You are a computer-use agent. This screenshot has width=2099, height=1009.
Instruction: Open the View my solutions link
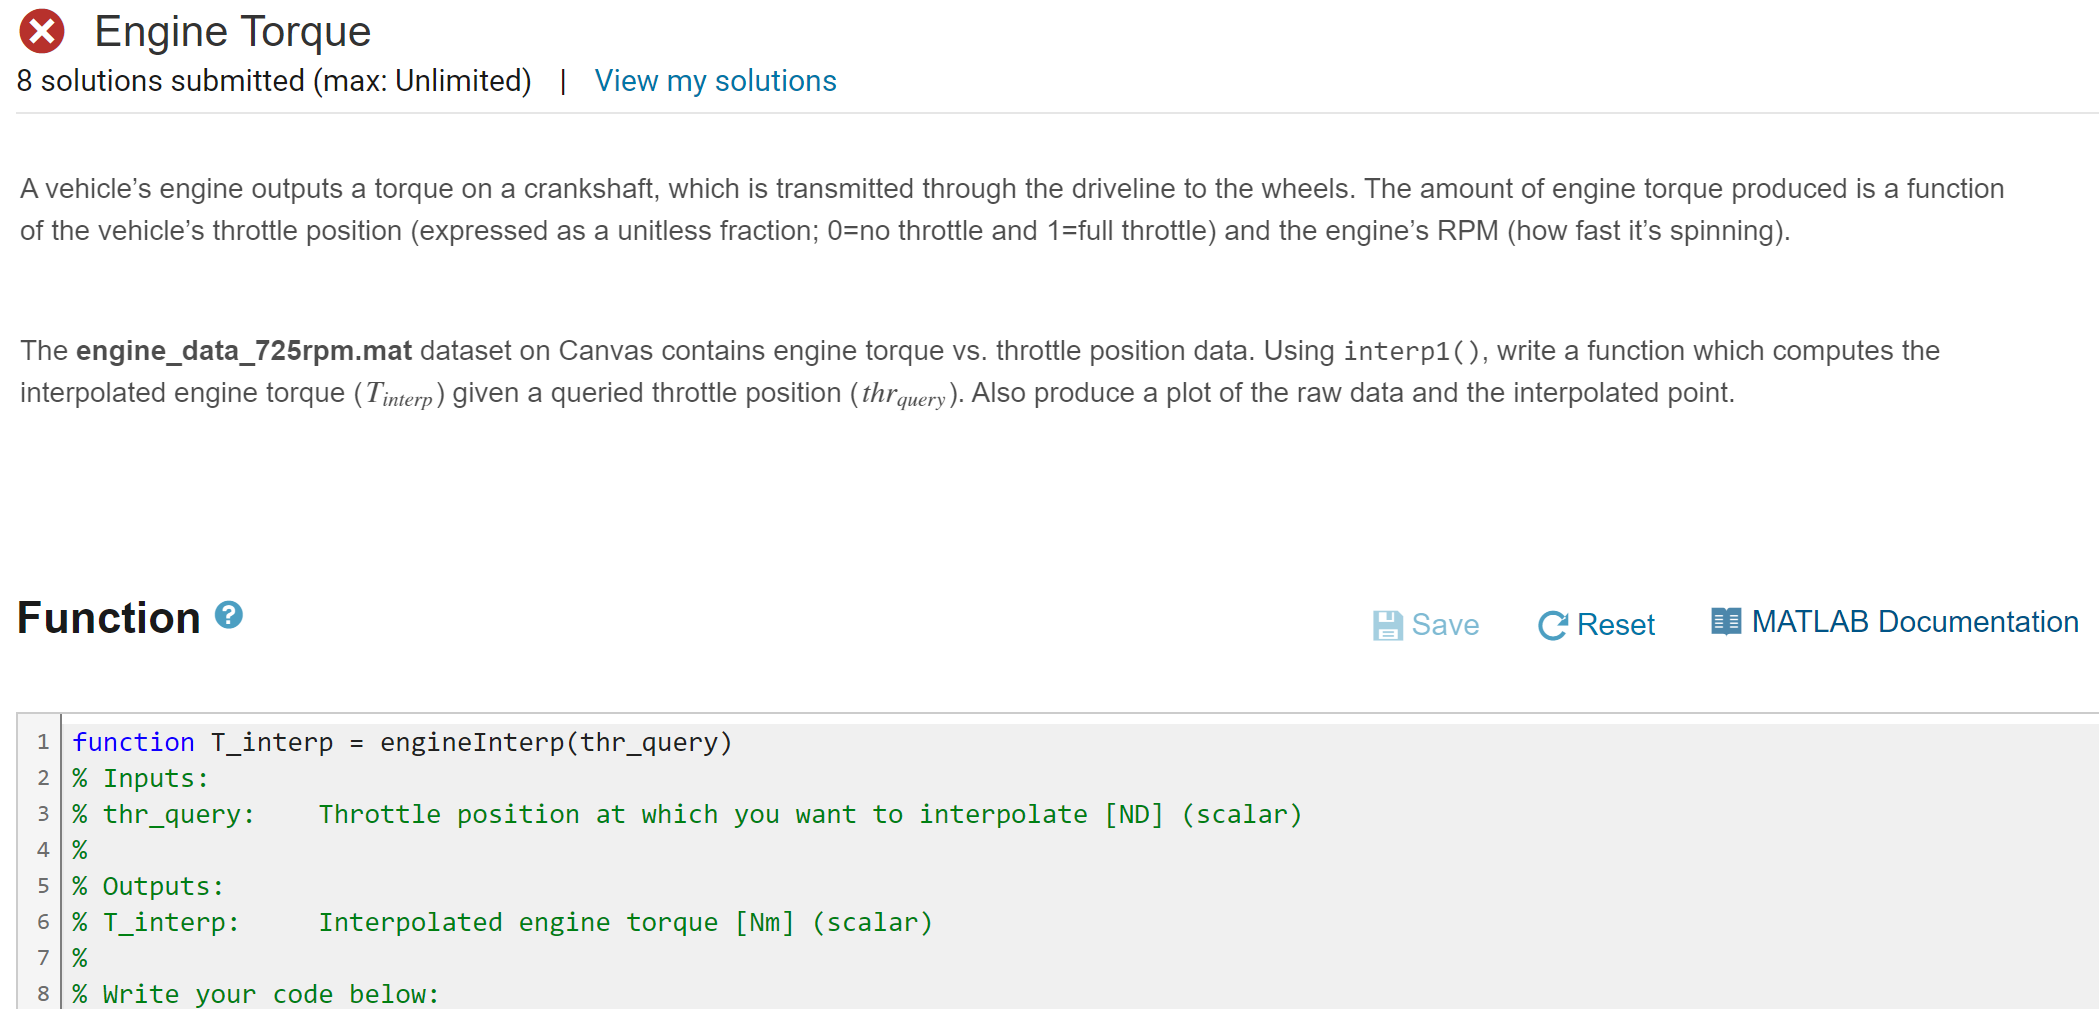coord(715,81)
